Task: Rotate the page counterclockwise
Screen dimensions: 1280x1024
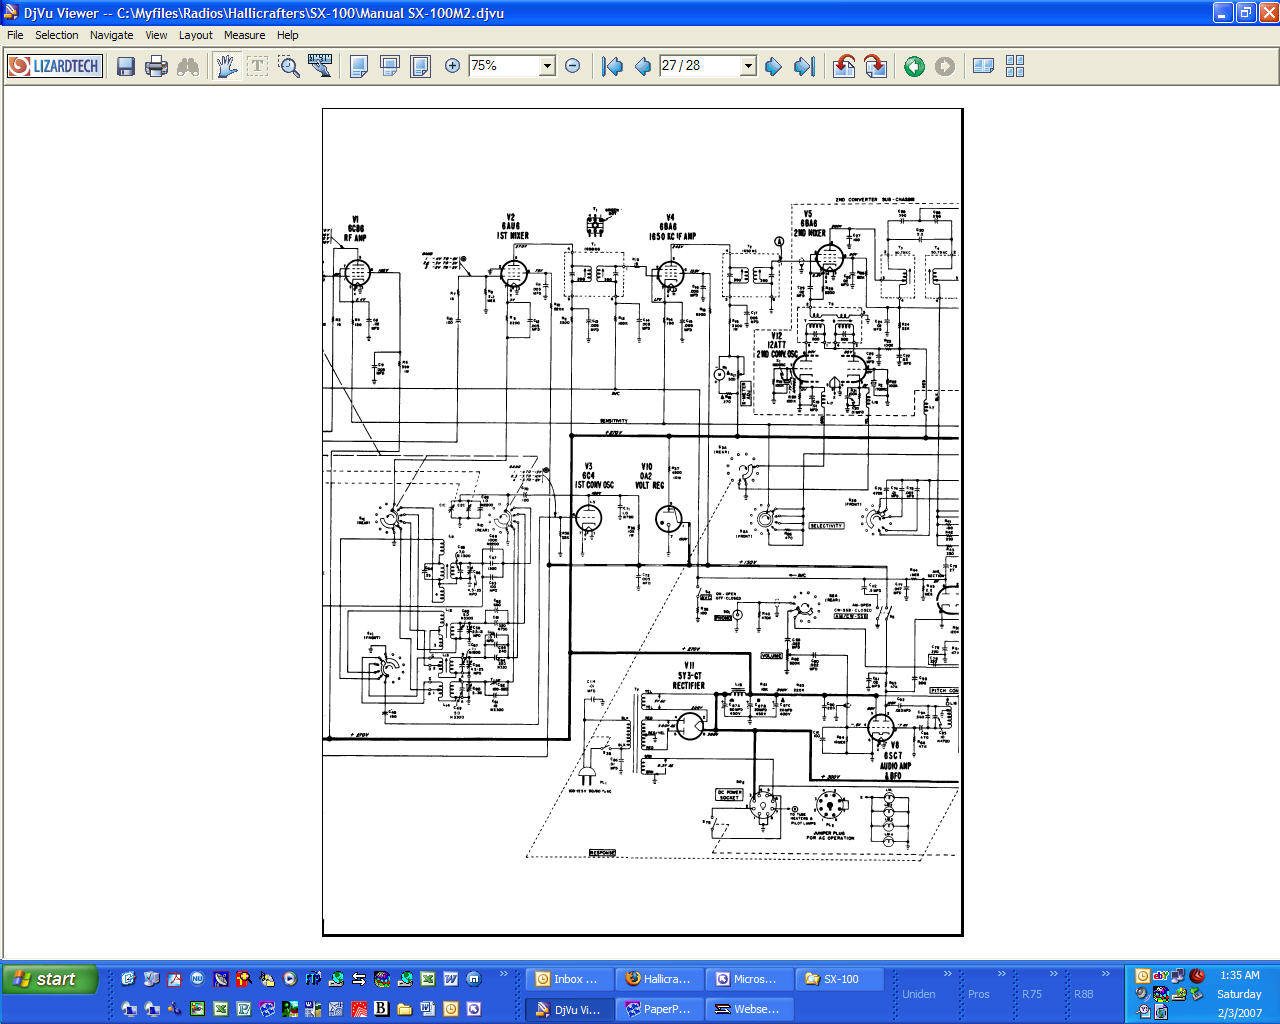Action: pos(845,66)
